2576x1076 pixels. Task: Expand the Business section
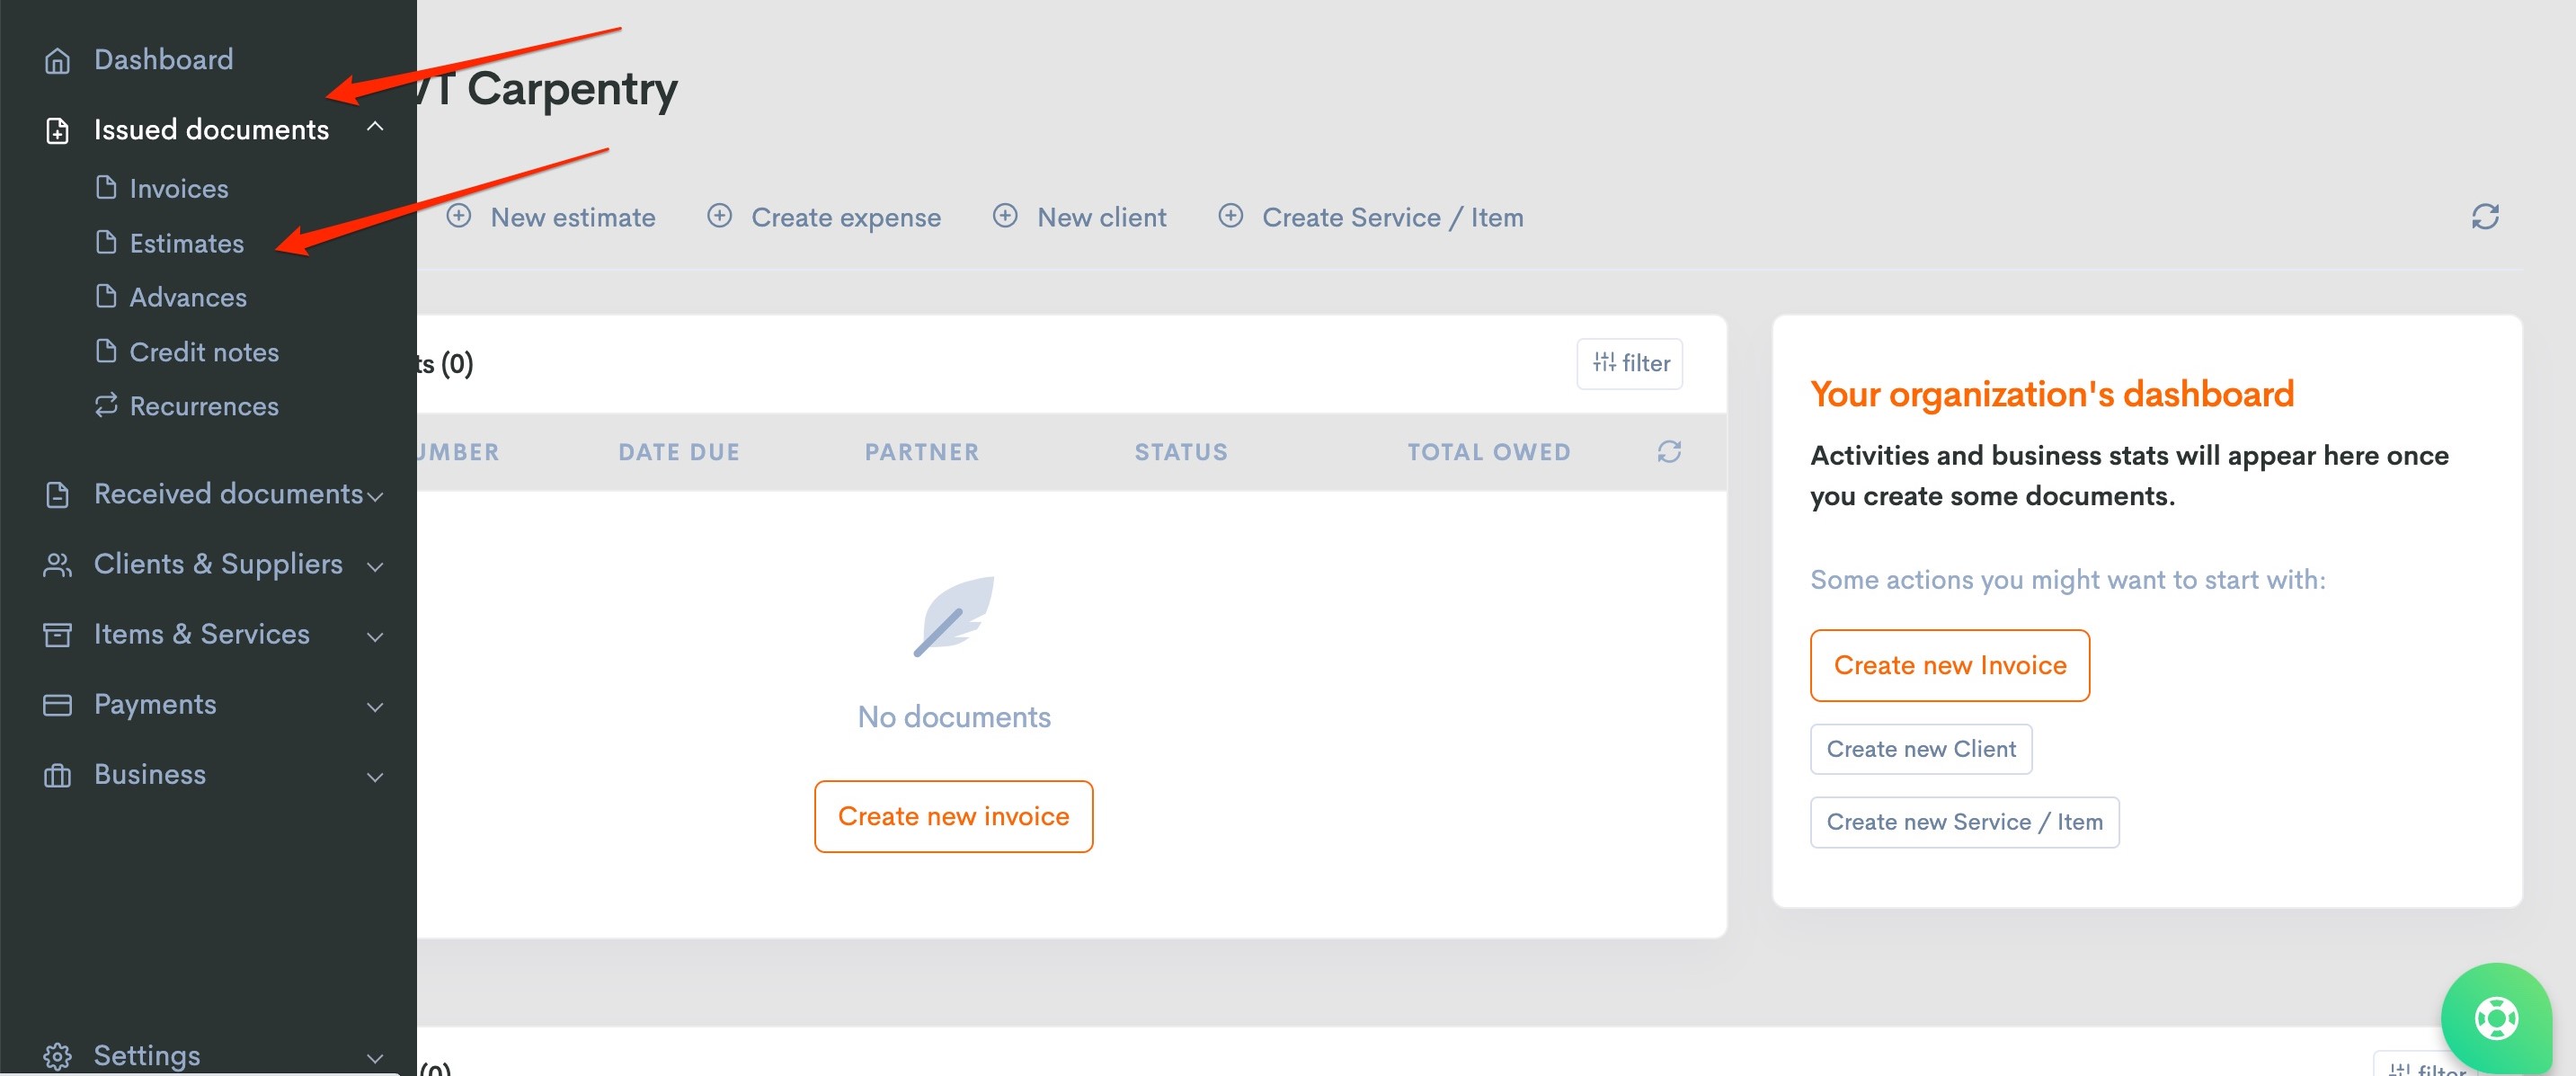tap(375, 777)
